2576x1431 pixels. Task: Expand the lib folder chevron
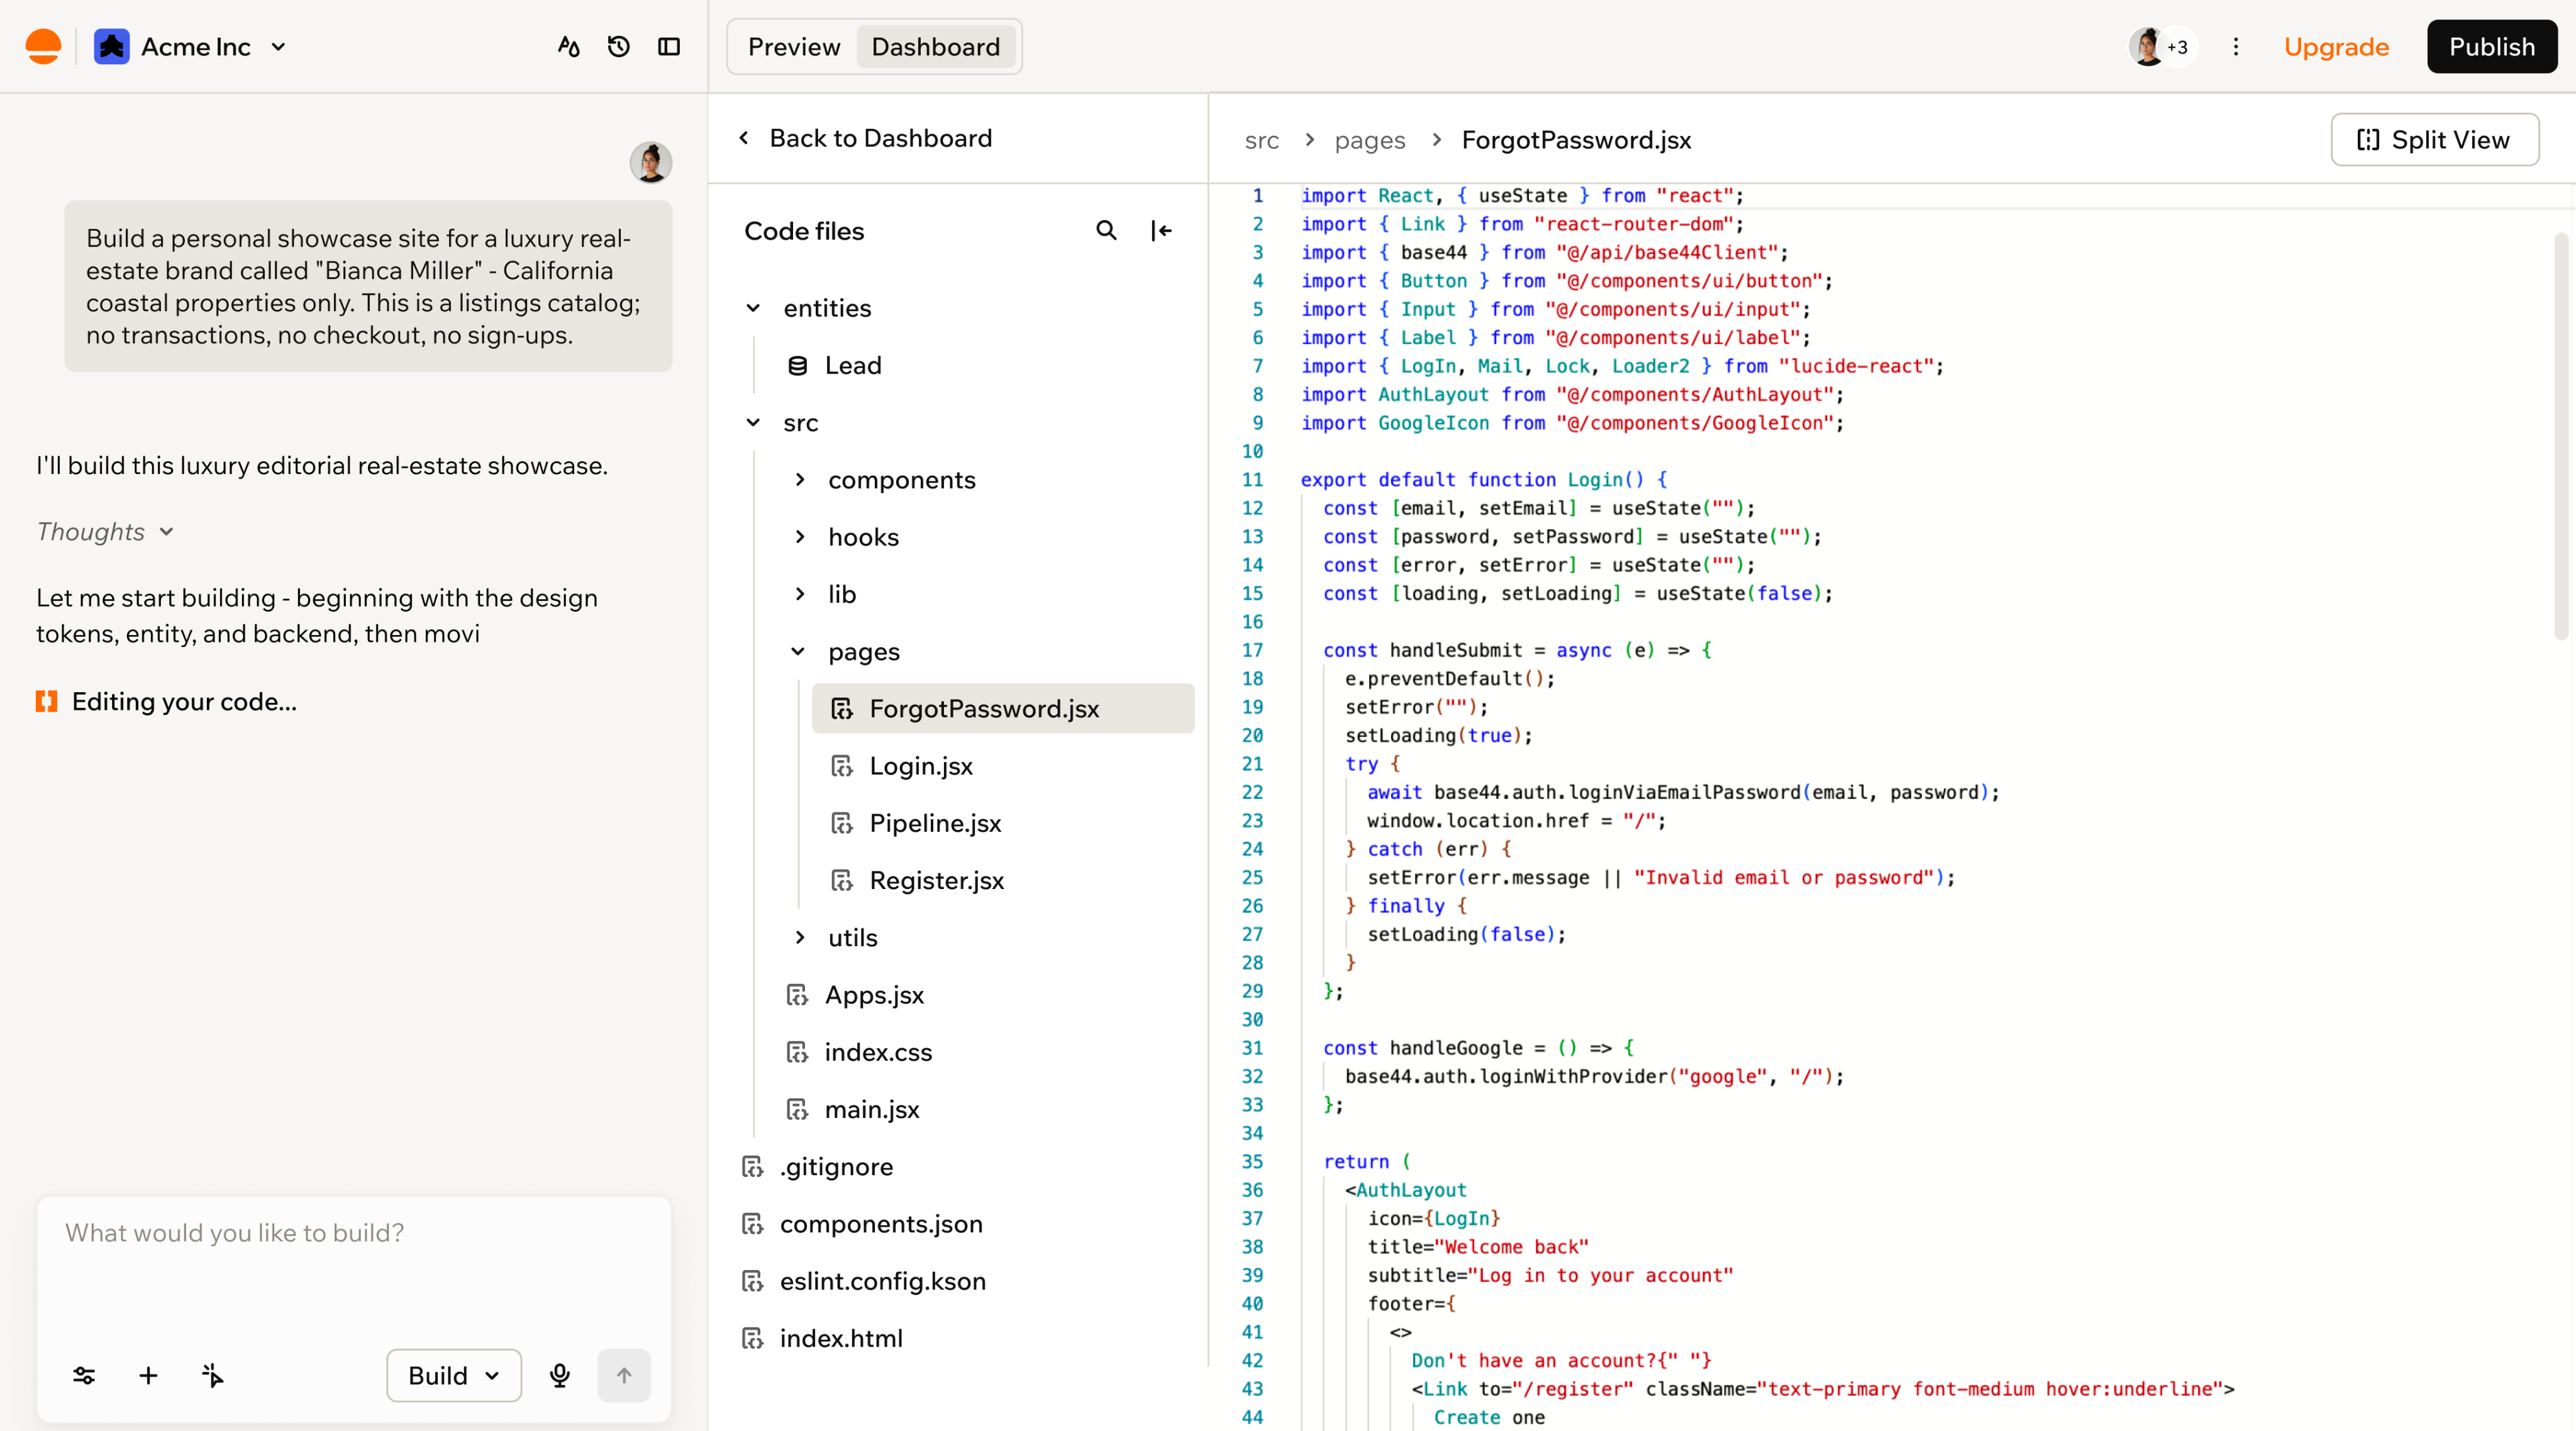(x=799, y=594)
